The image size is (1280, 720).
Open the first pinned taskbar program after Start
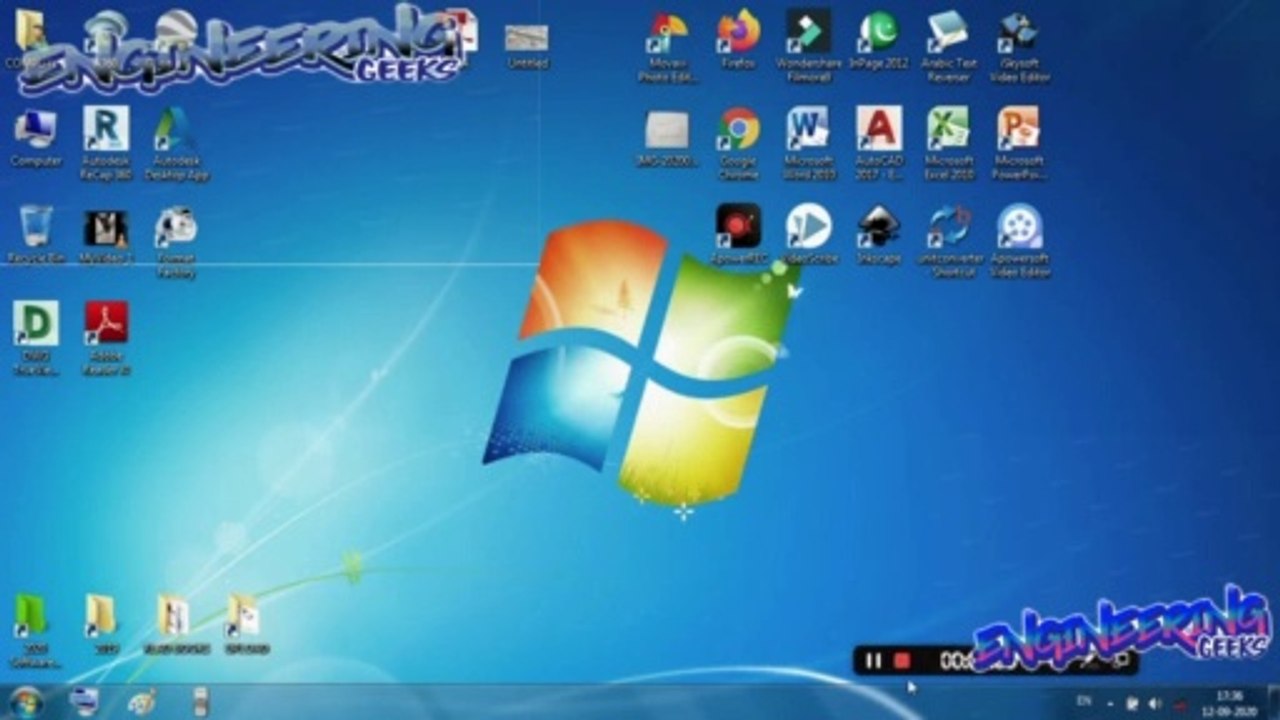click(85, 702)
